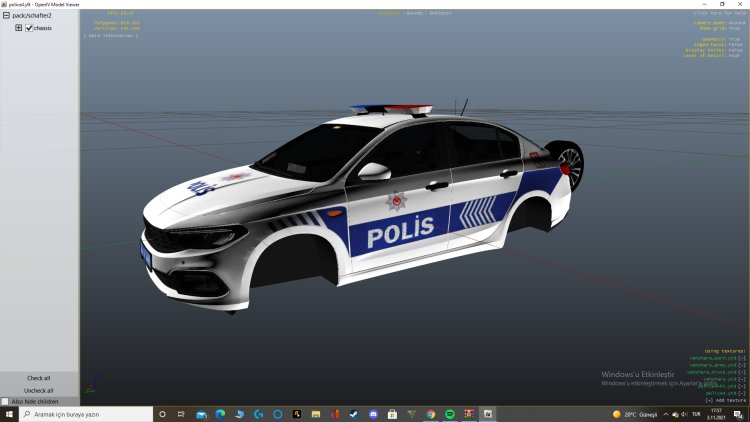Remove the police4.ytd texture entry
The height and width of the screenshot is (422, 750).
pyautogui.click(x=741, y=393)
